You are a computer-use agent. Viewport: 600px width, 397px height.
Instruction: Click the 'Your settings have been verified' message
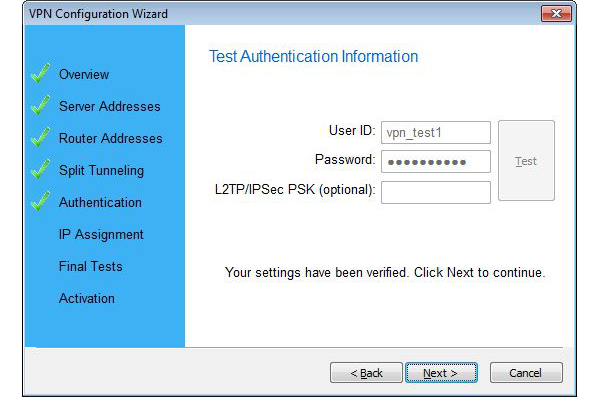385,273
